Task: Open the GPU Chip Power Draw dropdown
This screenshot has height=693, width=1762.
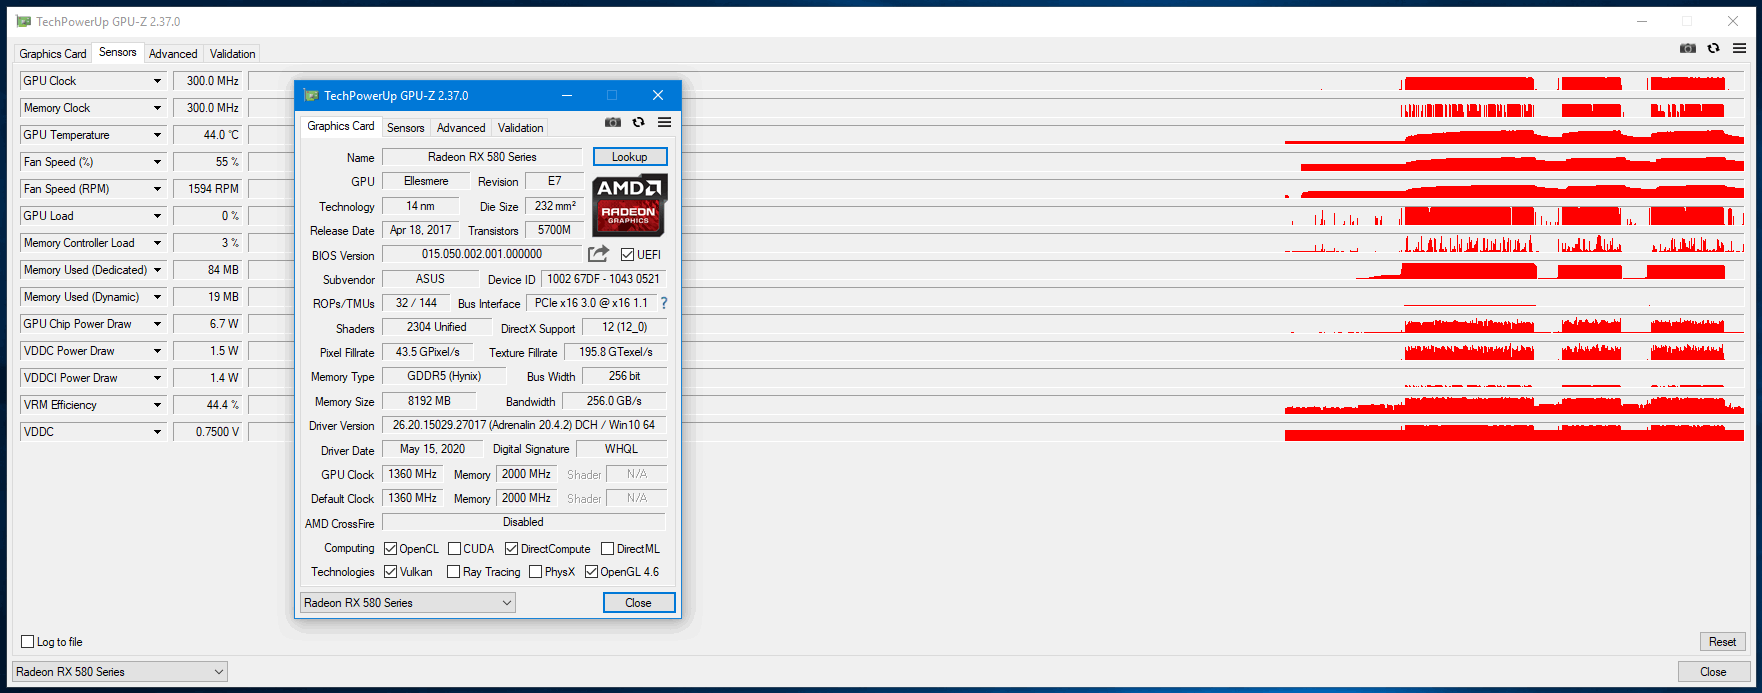Action: pos(157,324)
